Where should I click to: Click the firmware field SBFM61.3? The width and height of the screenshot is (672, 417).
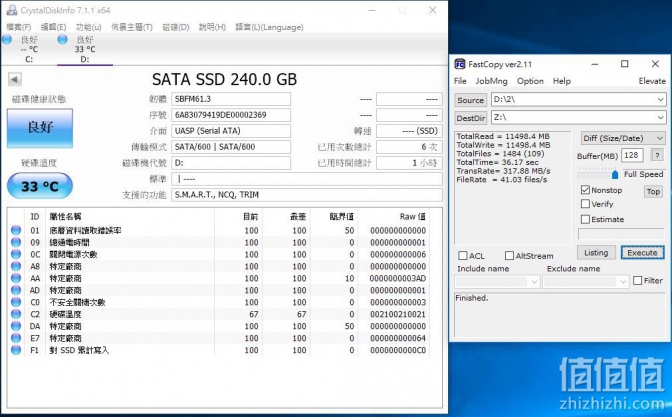point(231,99)
